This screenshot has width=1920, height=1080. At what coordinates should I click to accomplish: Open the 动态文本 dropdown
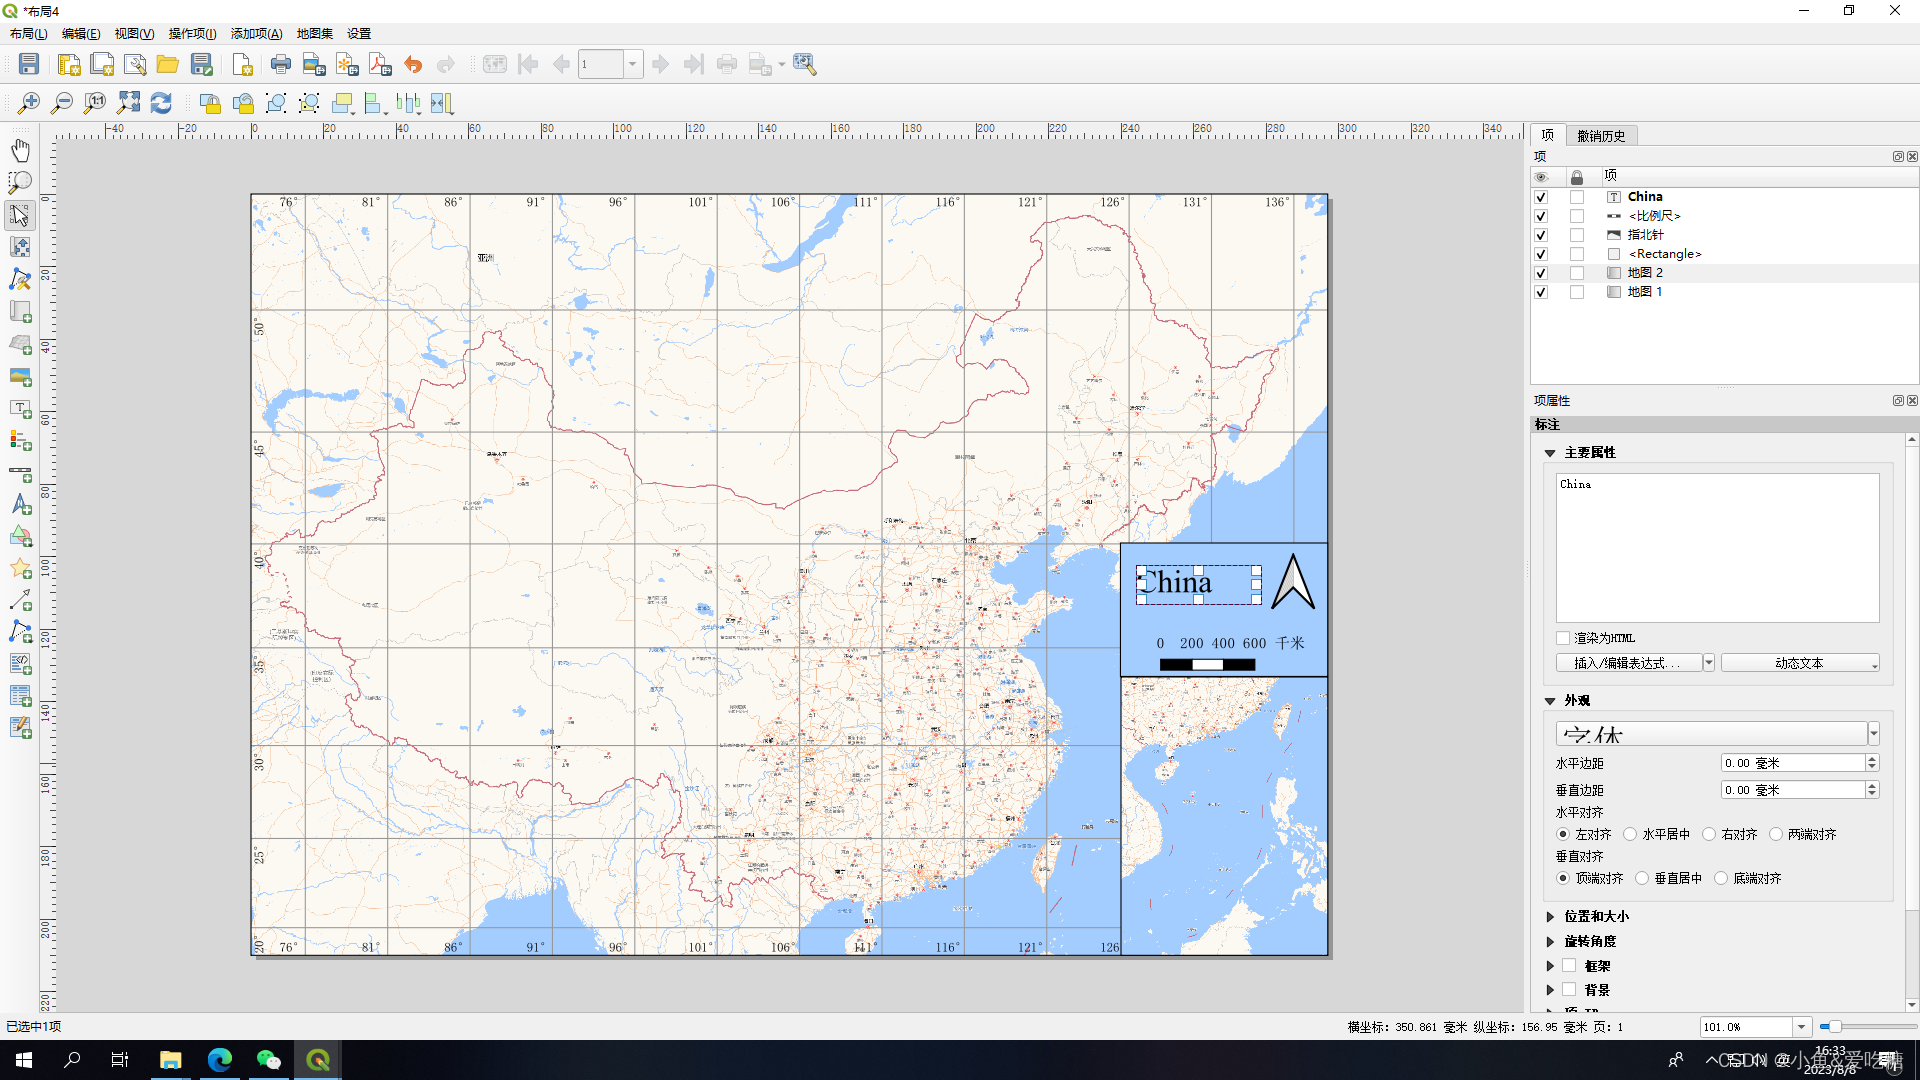point(1800,663)
